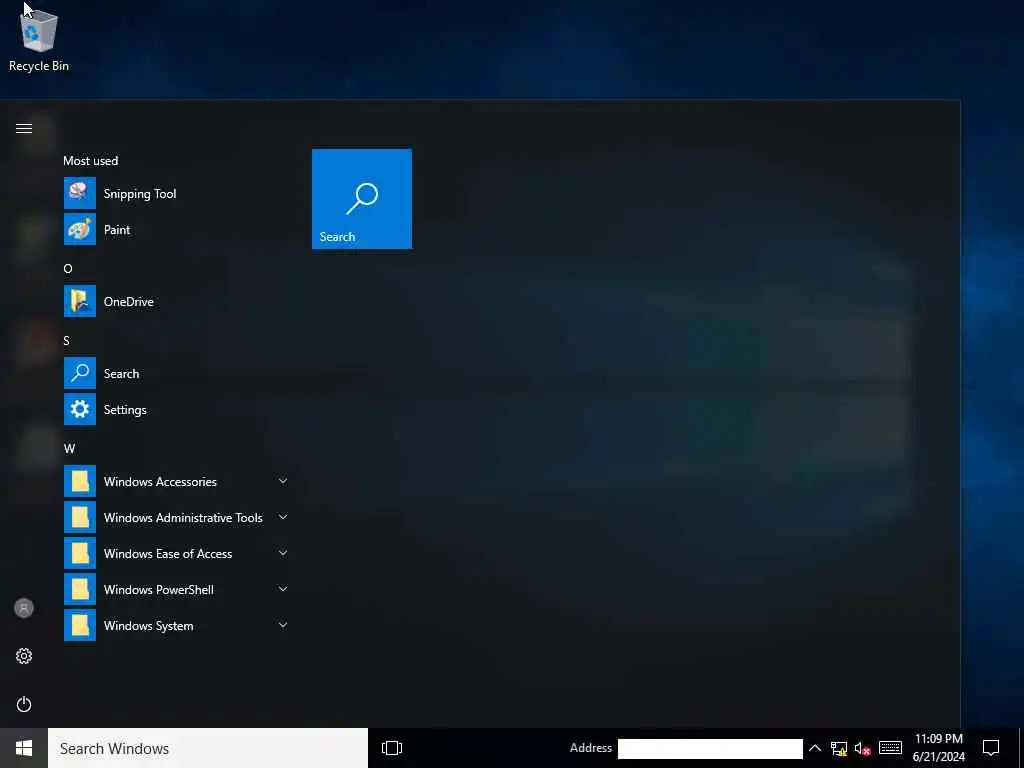Click the Address toolbar input field
Viewport: 1024px width, 768px height.
click(x=710, y=748)
